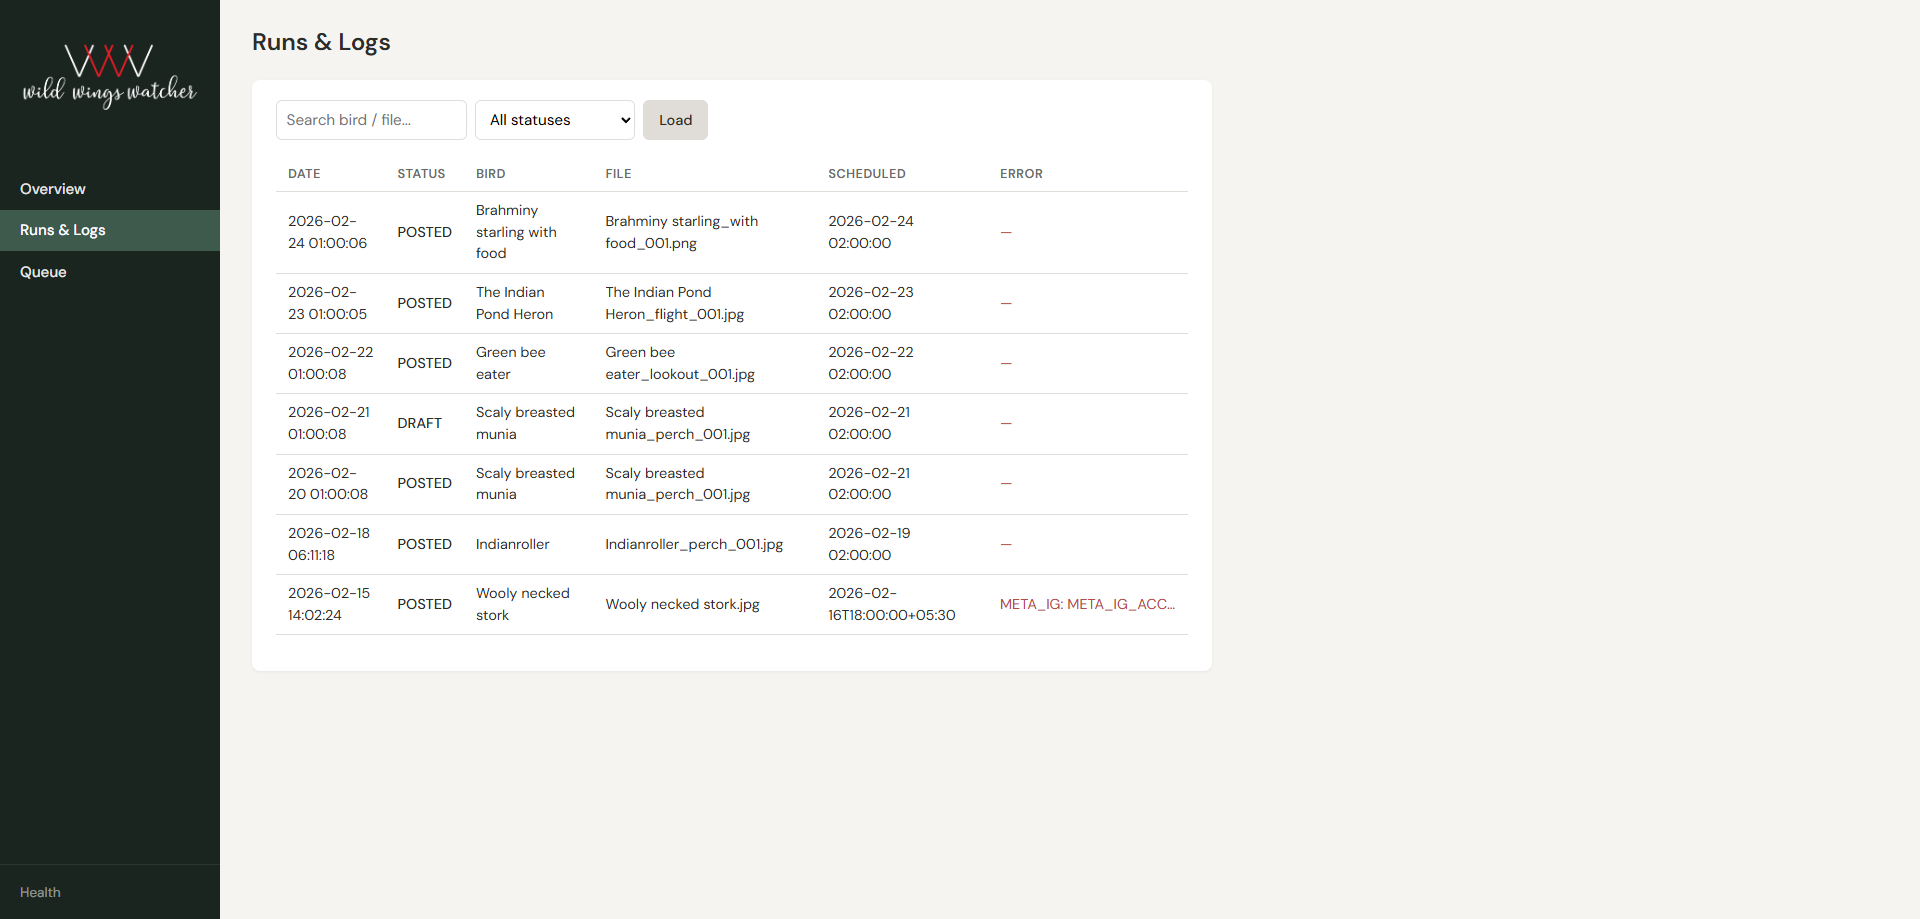Select the Wooly necked stork.jpg file entry
The width and height of the screenshot is (1920, 919).
point(682,604)
